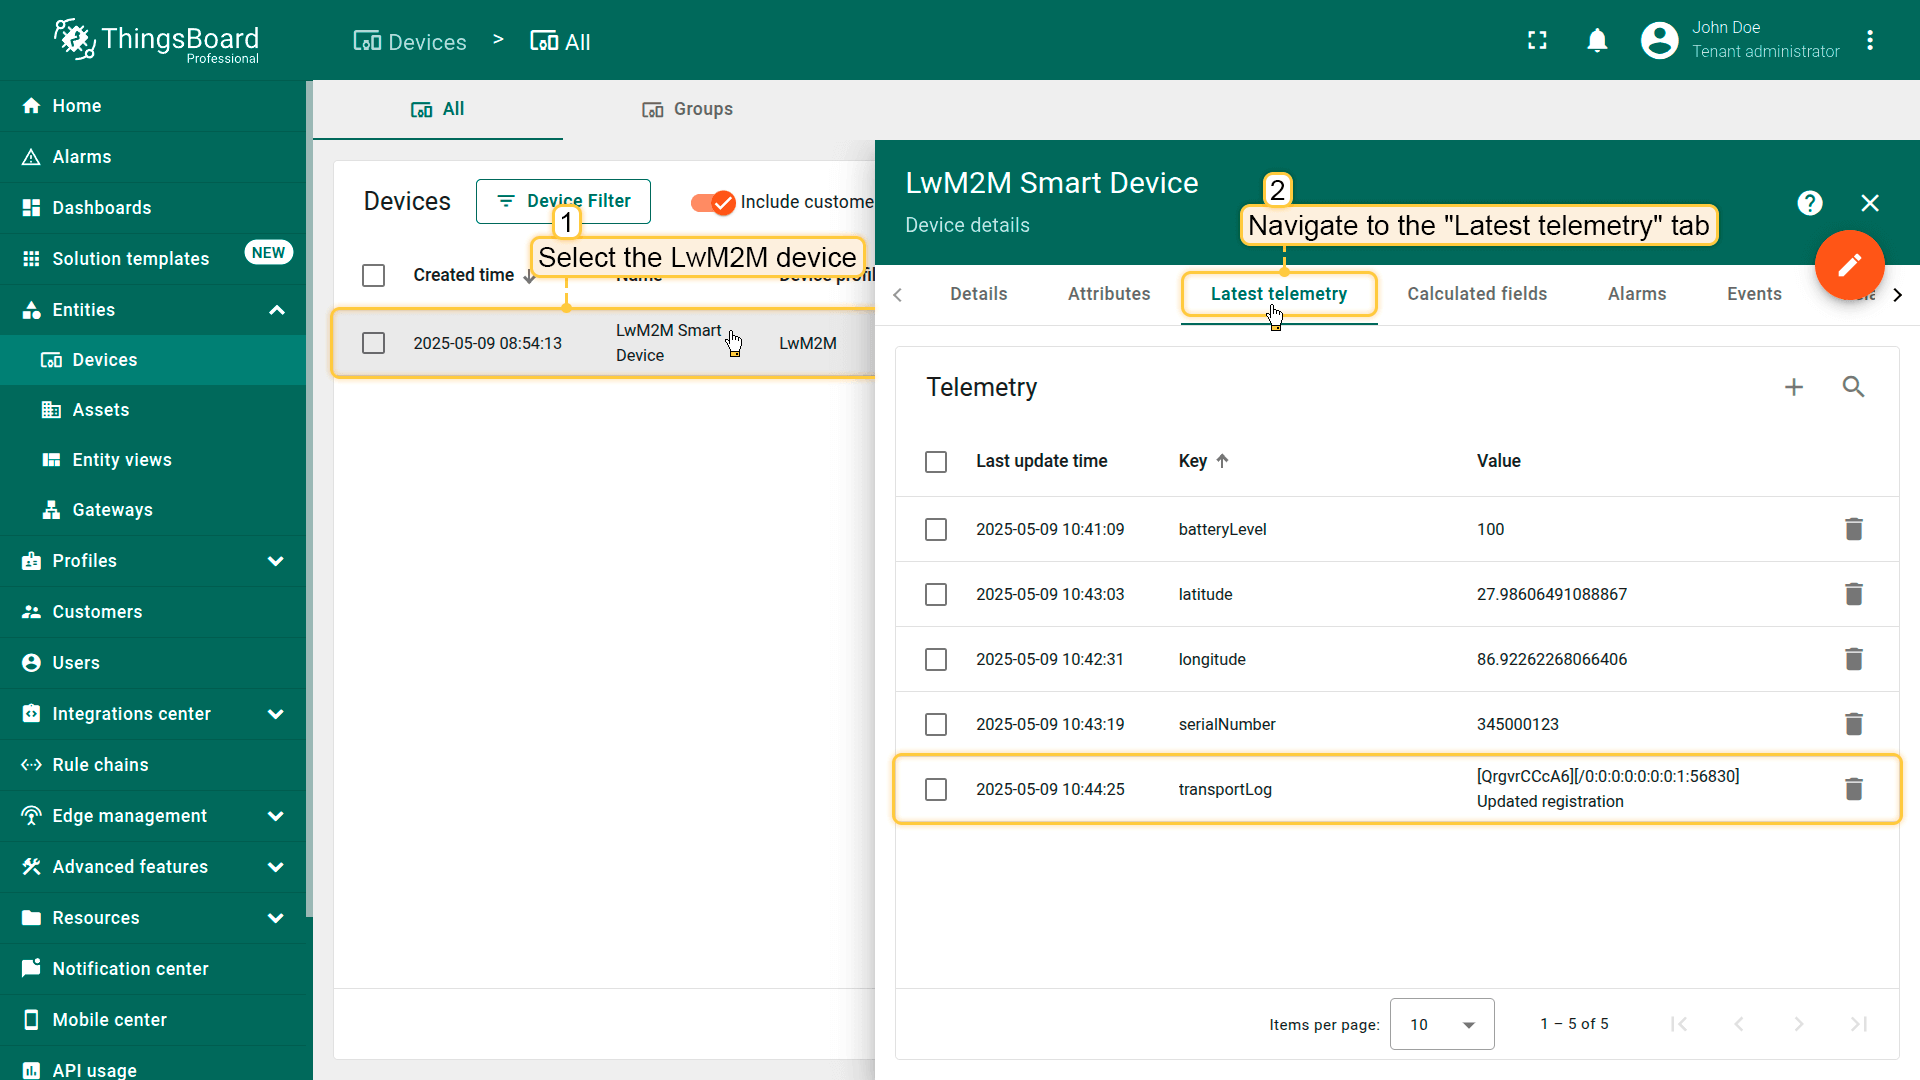Switch to the Attributes tab

[1108, 294]
